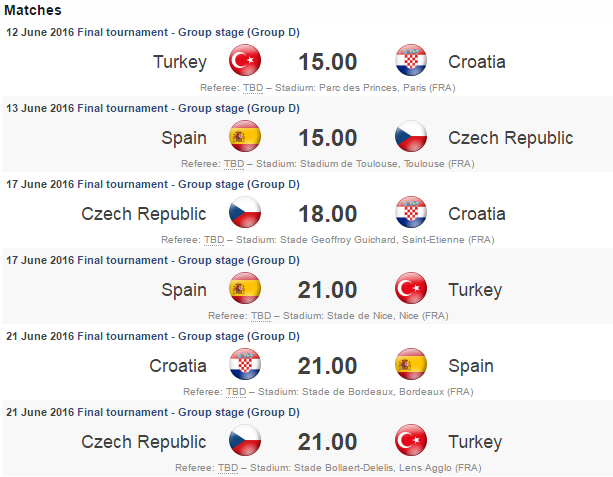Click the 13 June 2016 Group D match header
The image size is (613, 477).
point(152,108)
